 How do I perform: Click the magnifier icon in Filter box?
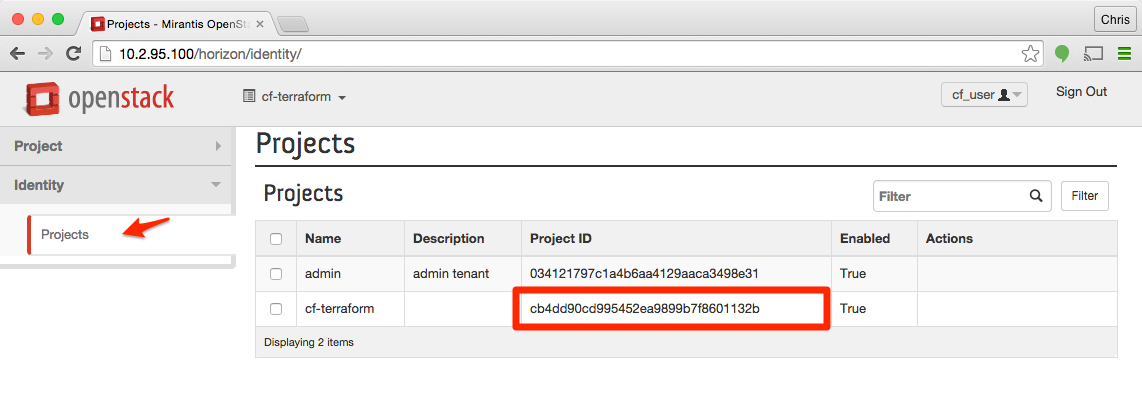1036,196
